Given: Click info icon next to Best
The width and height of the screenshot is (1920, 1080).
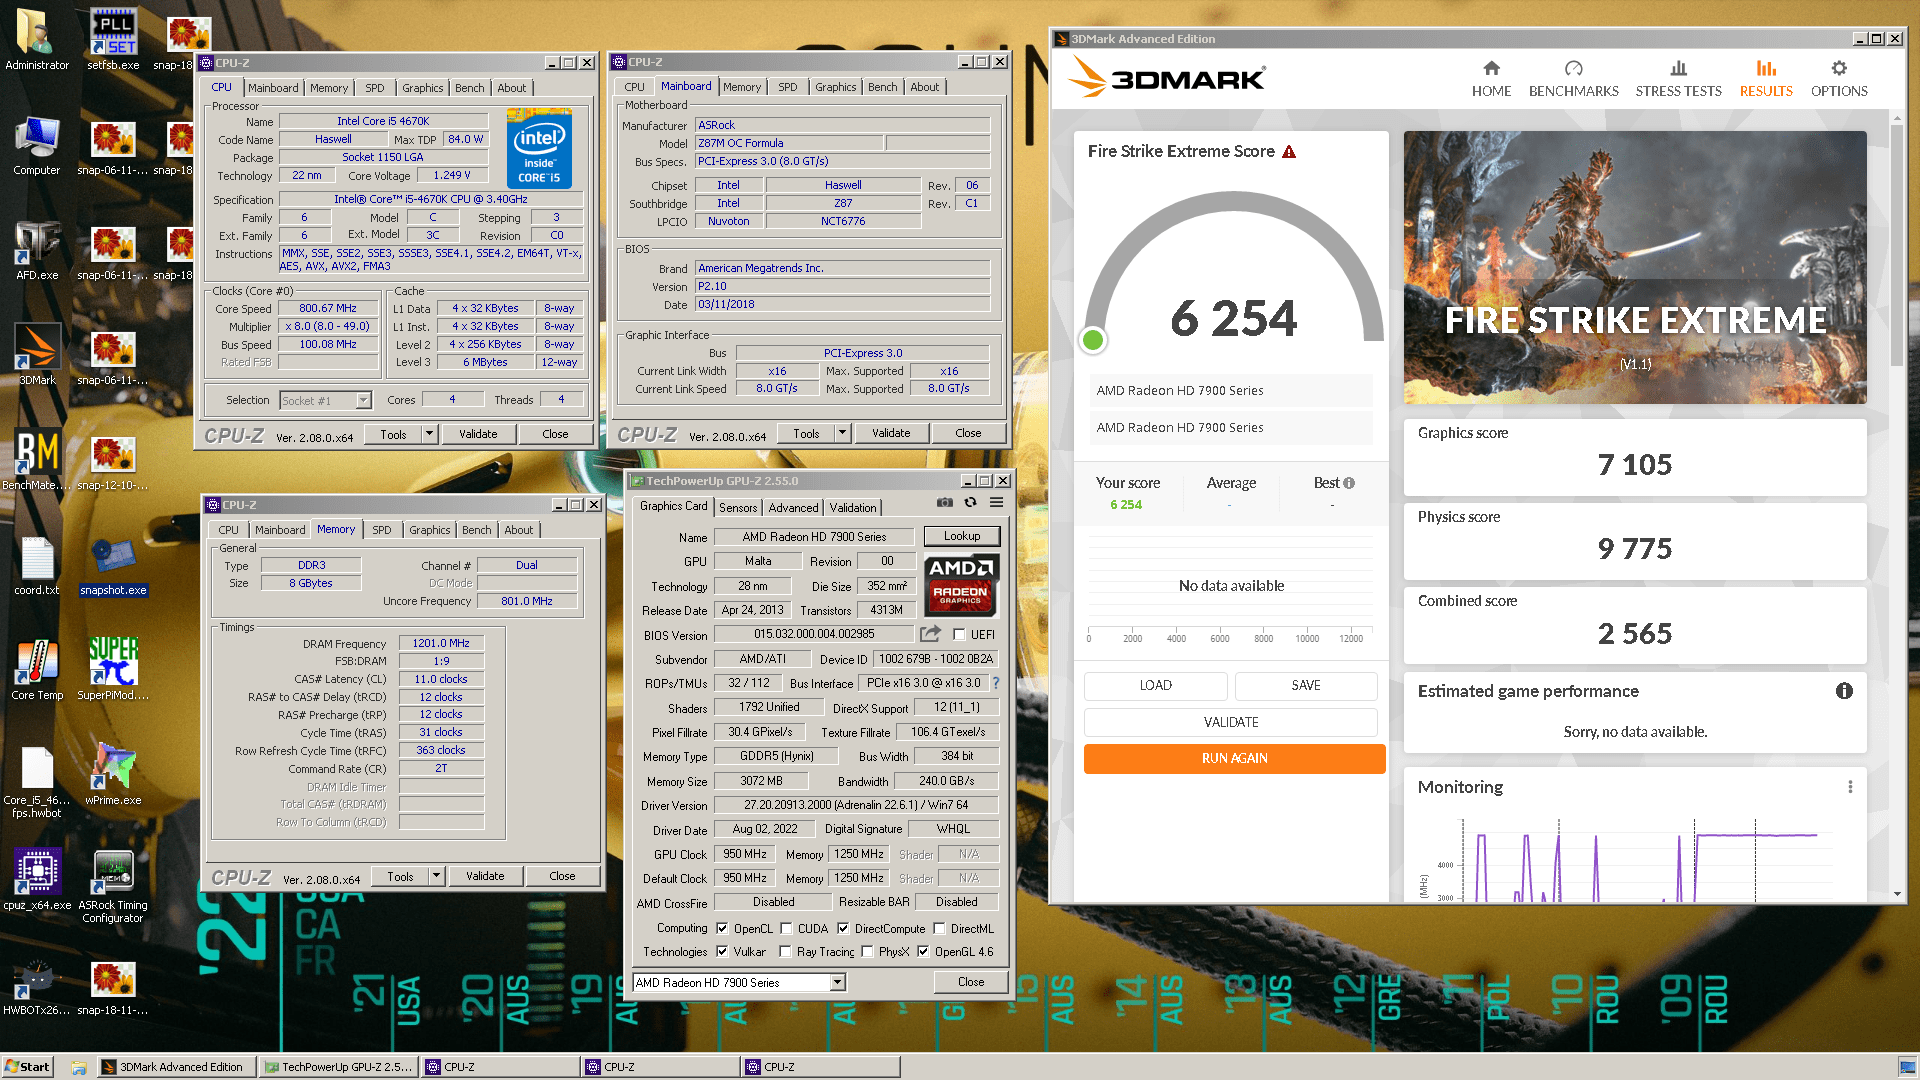Looking at the screenshot, I should 1349,483.
